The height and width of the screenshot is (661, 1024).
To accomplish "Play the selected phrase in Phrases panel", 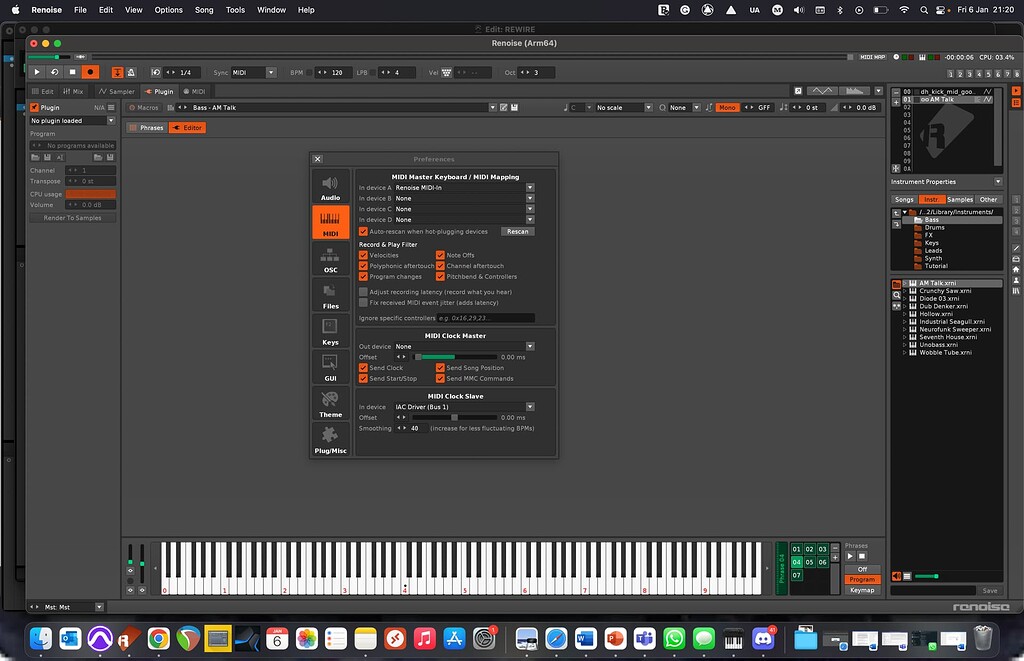I will point(850,556).
